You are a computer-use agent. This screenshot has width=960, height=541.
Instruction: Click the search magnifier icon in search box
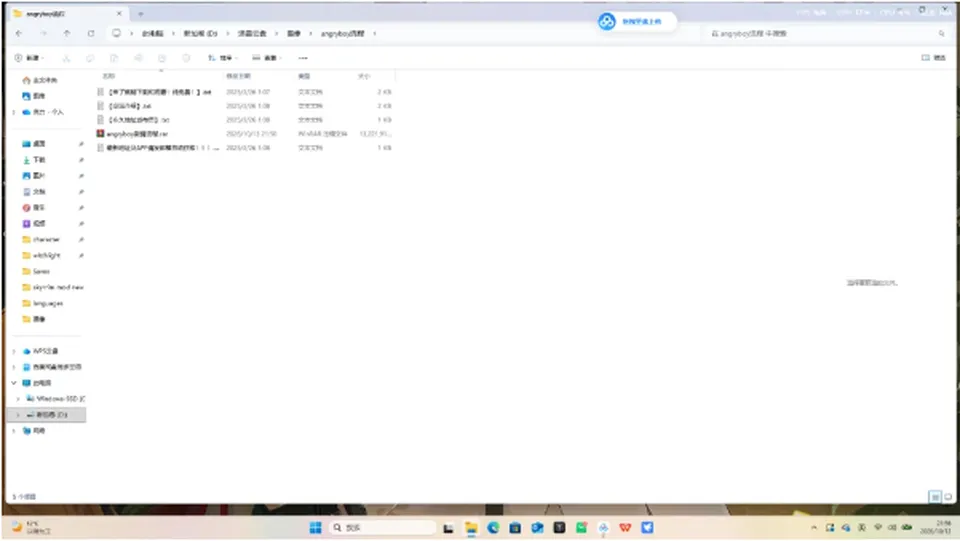942,34
